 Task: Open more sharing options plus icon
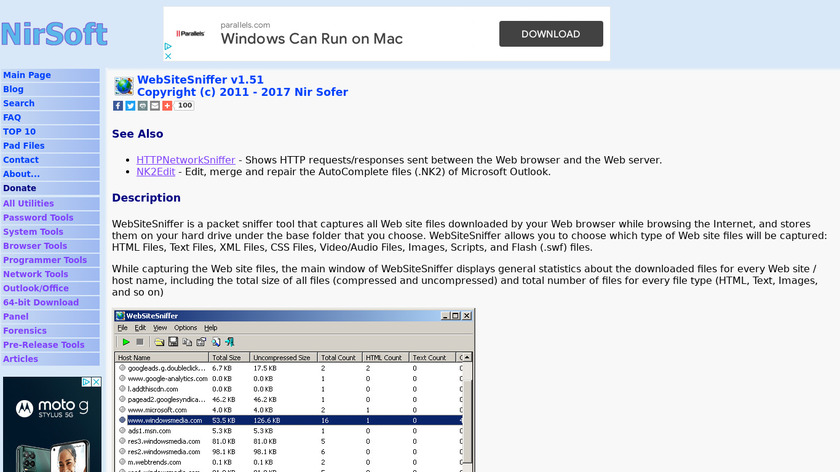pyautogui.click(x=167, y=106)
